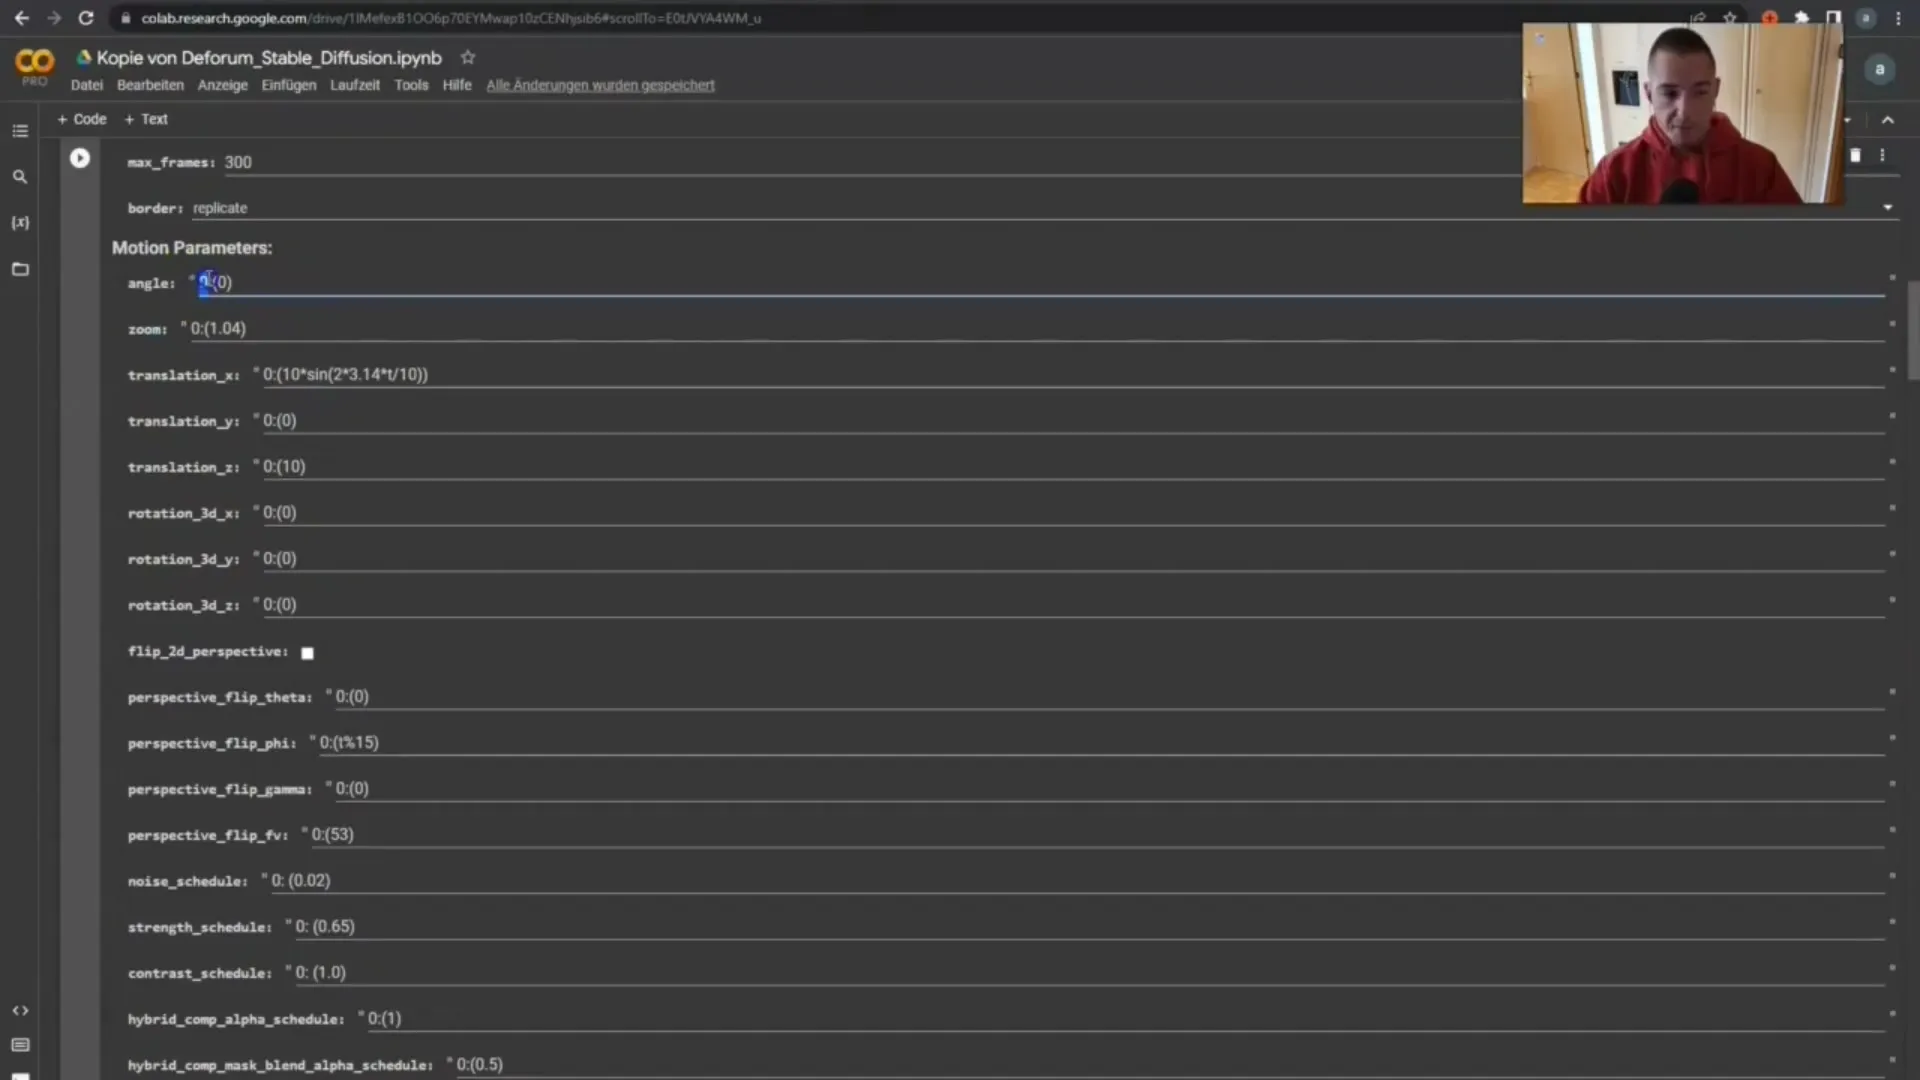Click the notebook title Kopie von Deforum_Stable_Diffusion.ipynb
This screenshot has width=1920, height=1080.
click(x=269, y=58)
